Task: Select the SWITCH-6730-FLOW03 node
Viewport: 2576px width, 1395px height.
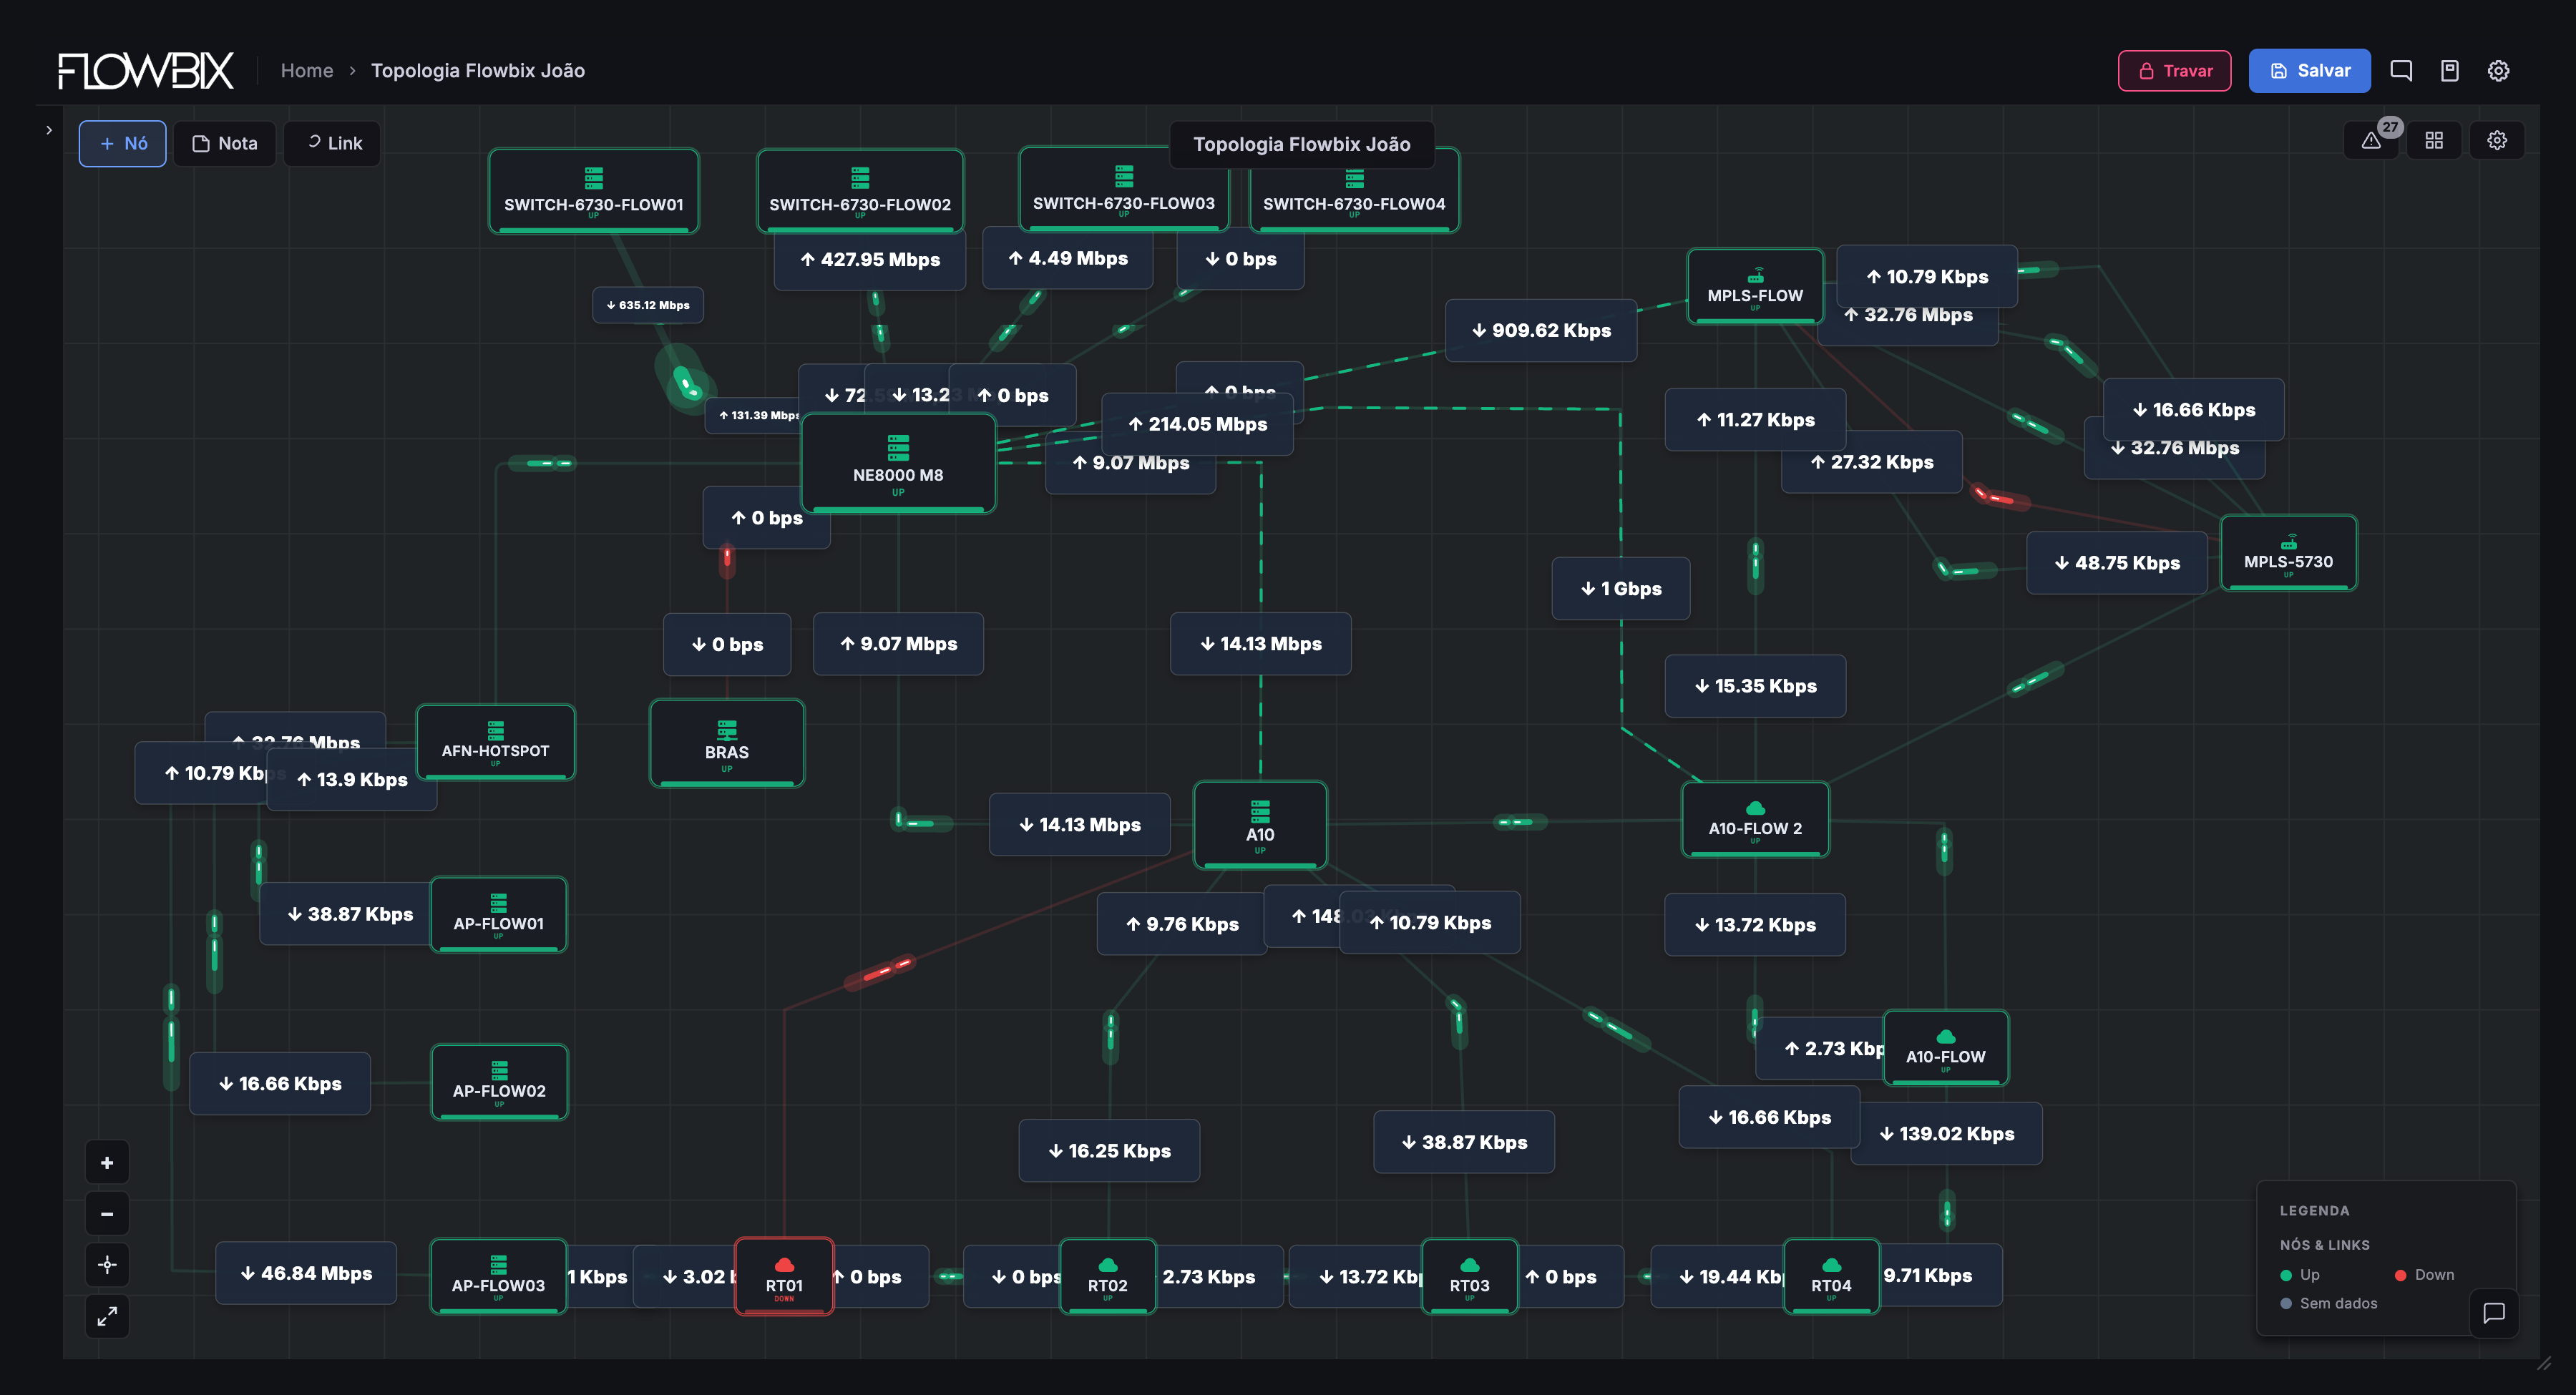Action: click(1123, 190)
